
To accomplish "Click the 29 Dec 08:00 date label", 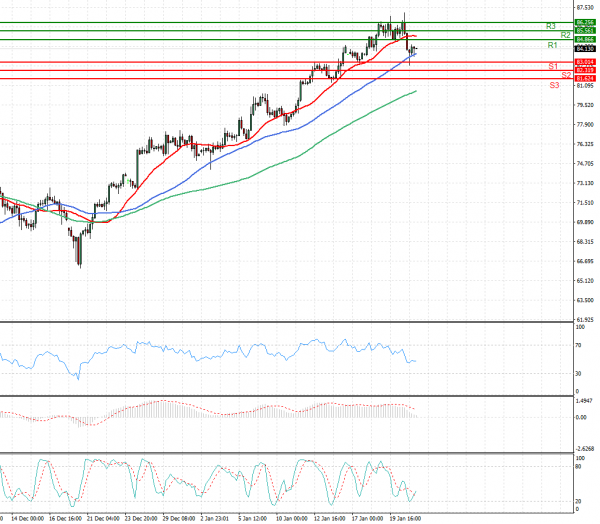I will pyautogui.click(x=179, y=519).
